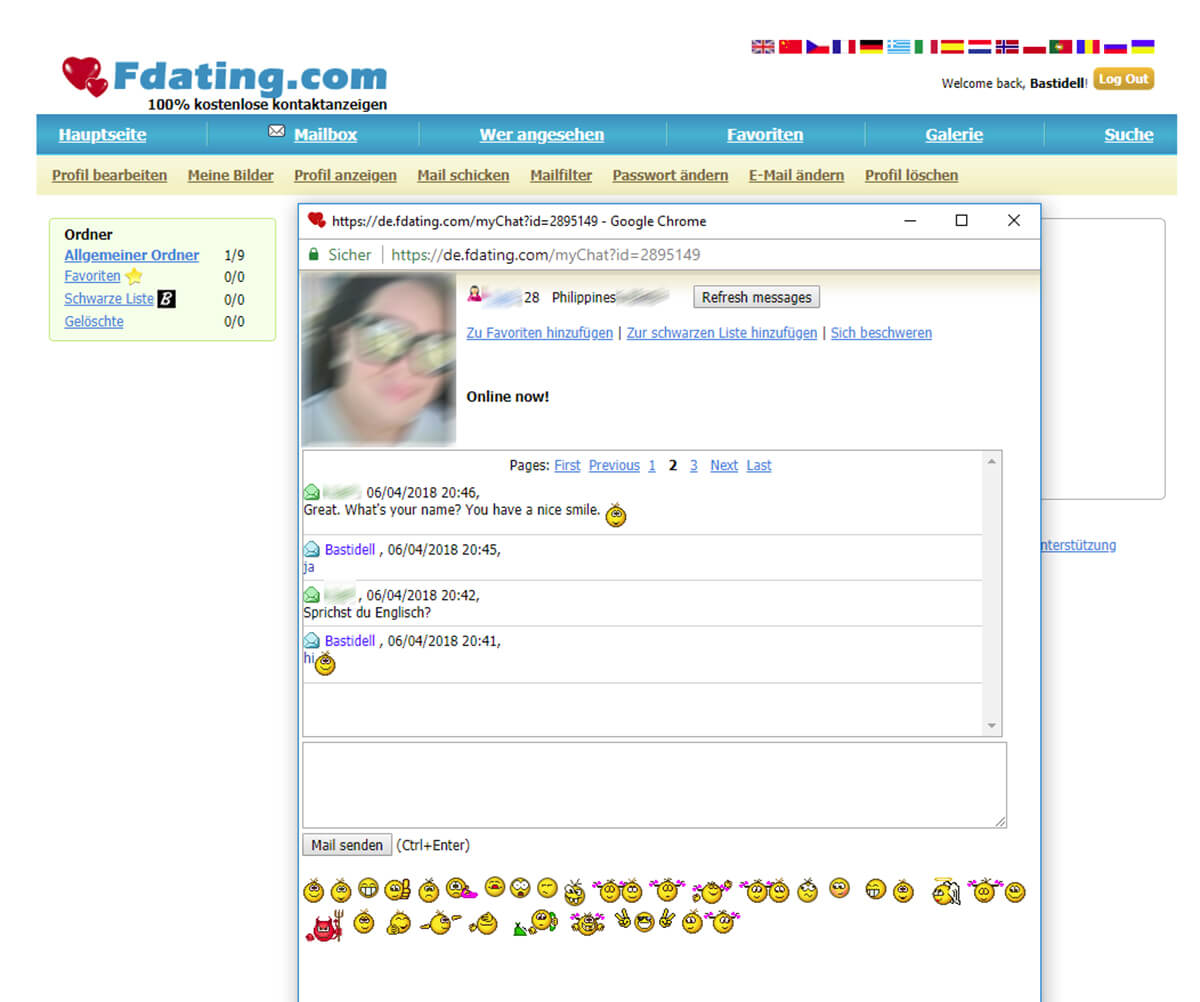The height and width of the screenshot is (1002, 1200).
Task: Open the Mailfilter settings
Action: [561, 175]
